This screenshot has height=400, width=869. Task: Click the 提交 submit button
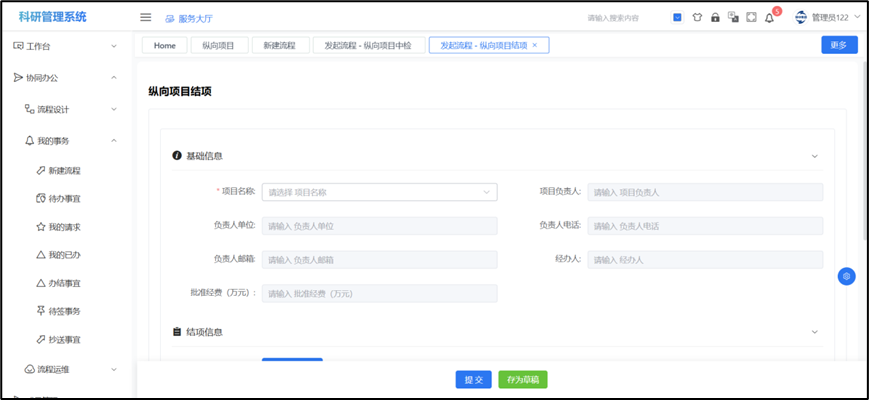pyautogui.click(x=474, y=380)
